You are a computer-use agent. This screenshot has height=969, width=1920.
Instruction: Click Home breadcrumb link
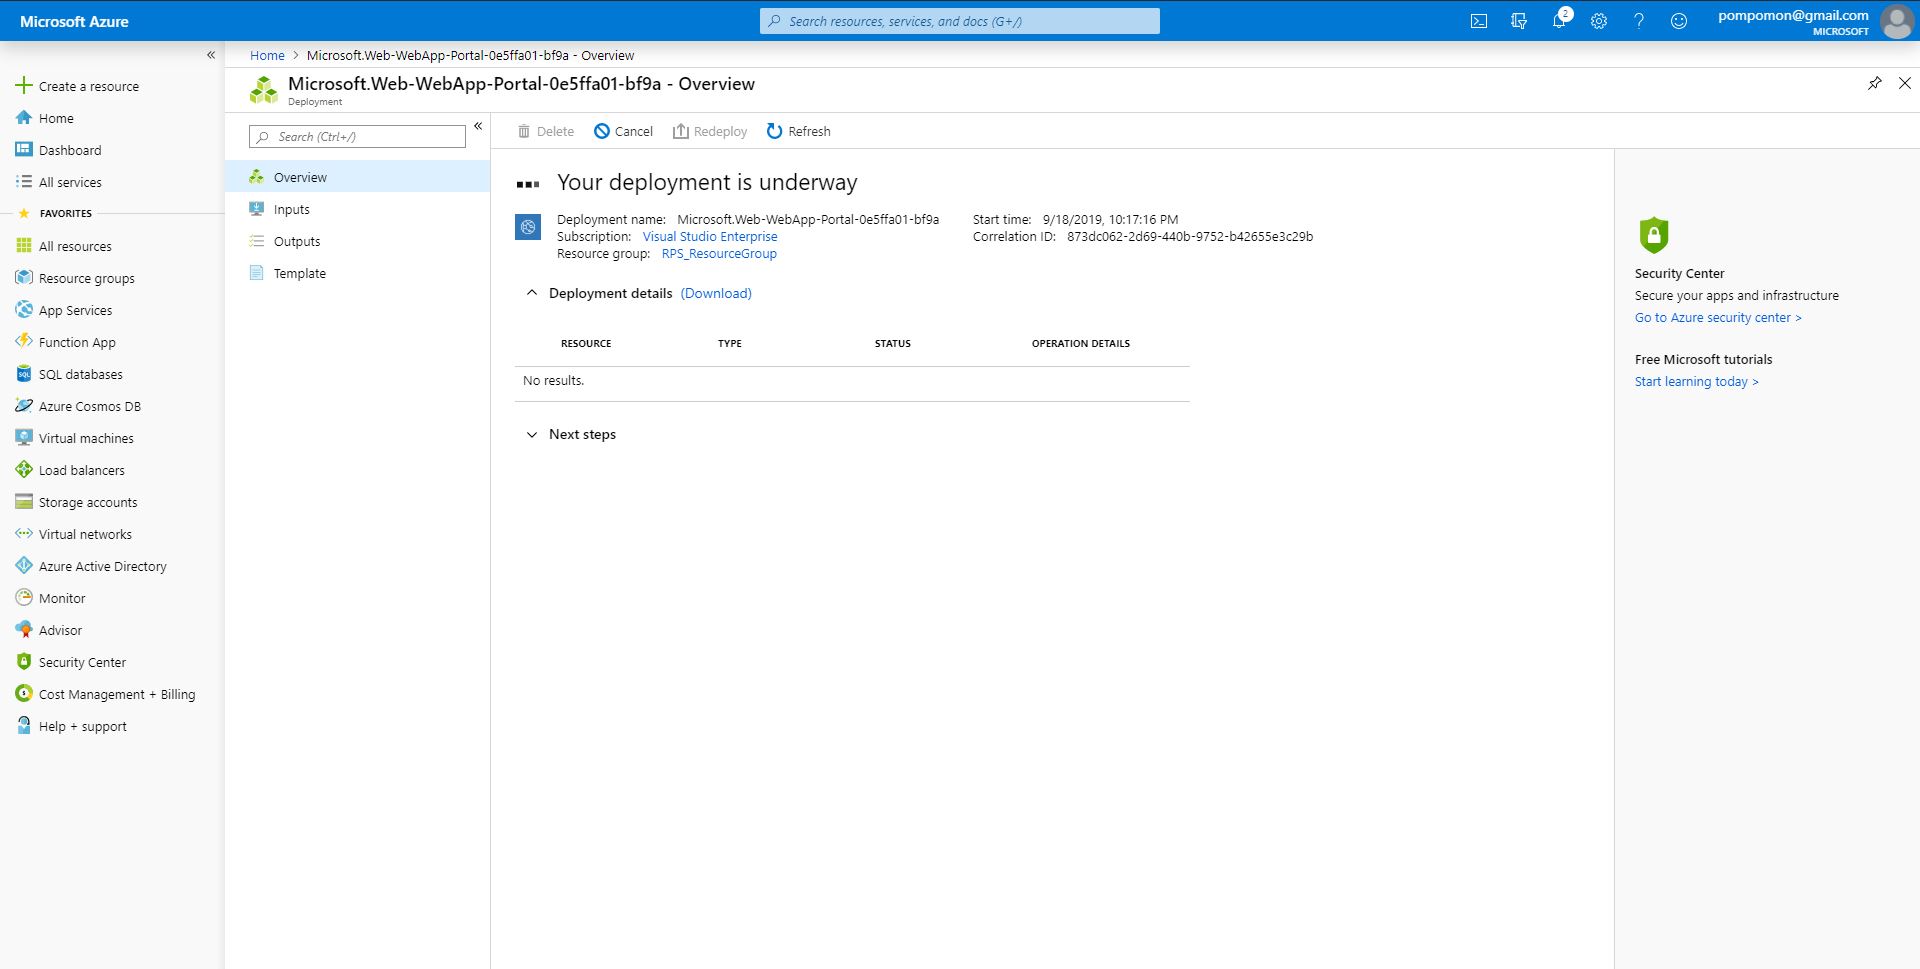tap(267, 55)
